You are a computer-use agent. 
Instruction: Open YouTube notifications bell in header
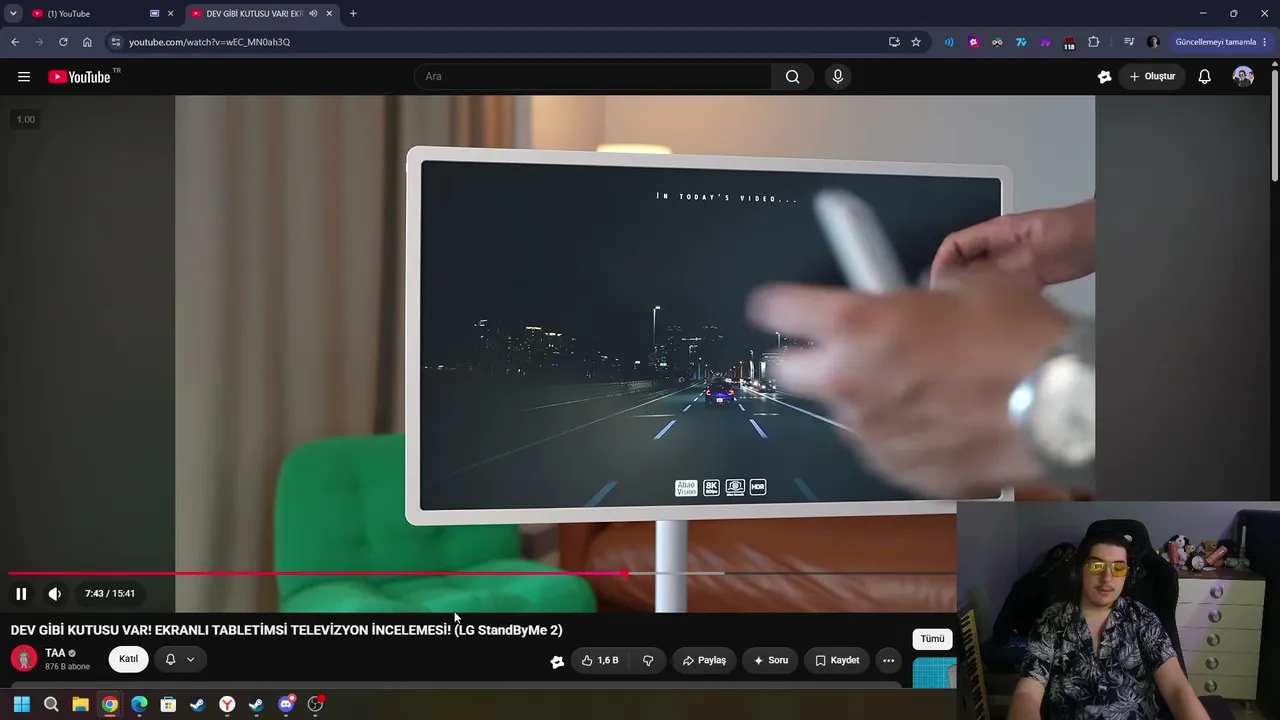[x=1205, y=77]
